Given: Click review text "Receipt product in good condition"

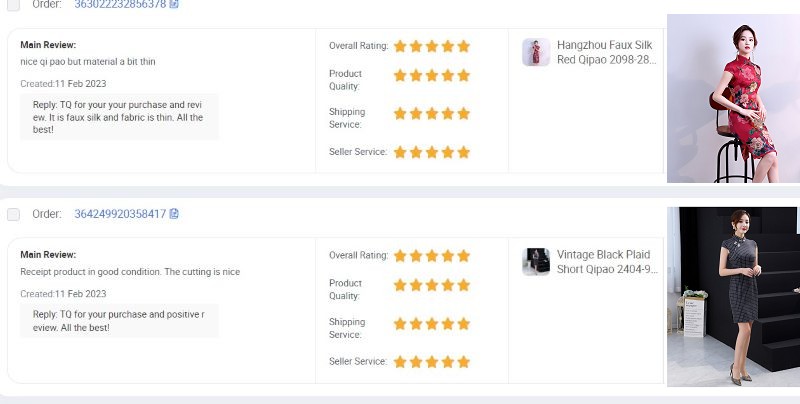Looking at the screenshot, I should tap(130, 272).
